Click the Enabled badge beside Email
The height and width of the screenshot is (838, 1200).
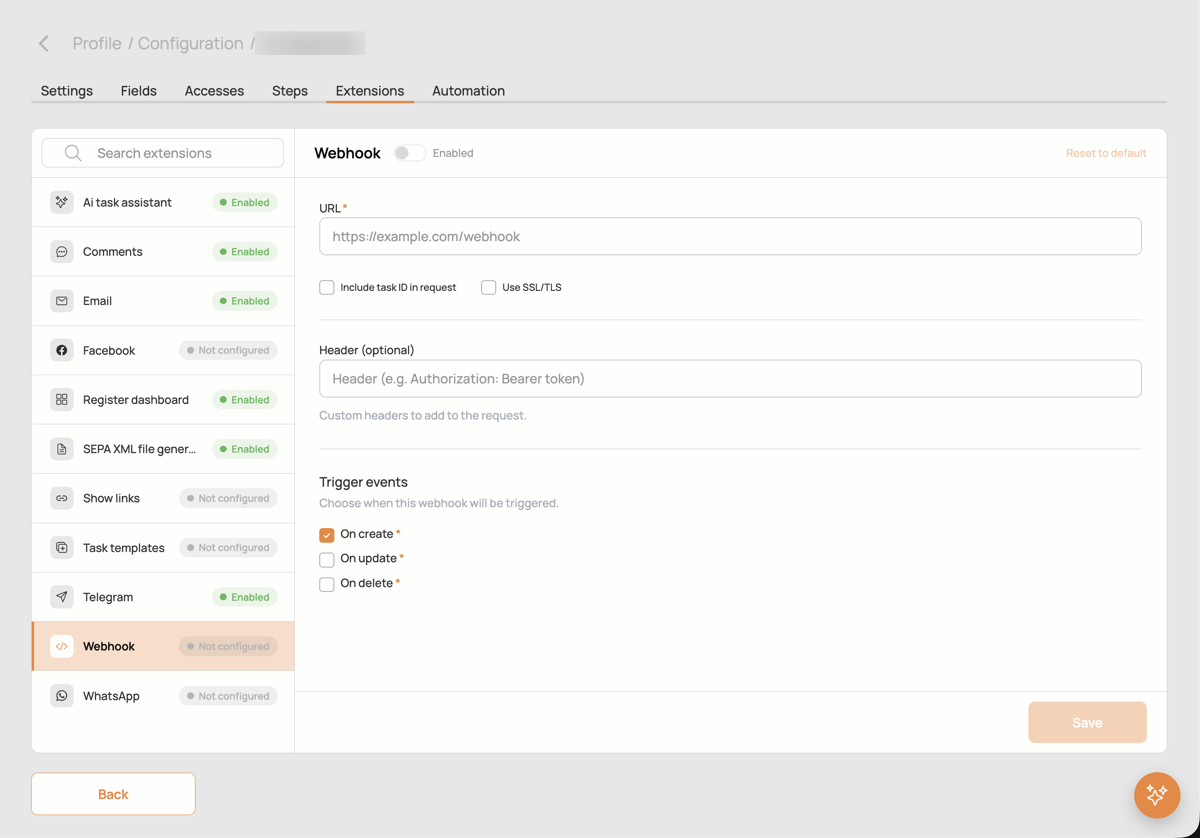click(245, 301)
